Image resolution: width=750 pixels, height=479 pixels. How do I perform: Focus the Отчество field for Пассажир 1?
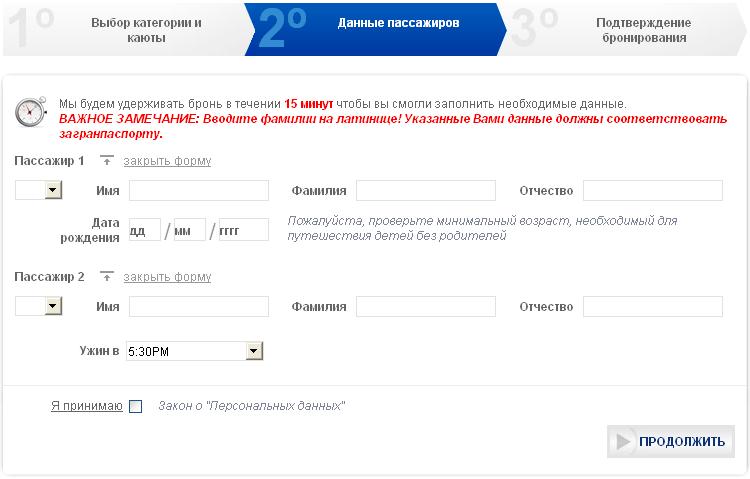(x=653, y=190)
